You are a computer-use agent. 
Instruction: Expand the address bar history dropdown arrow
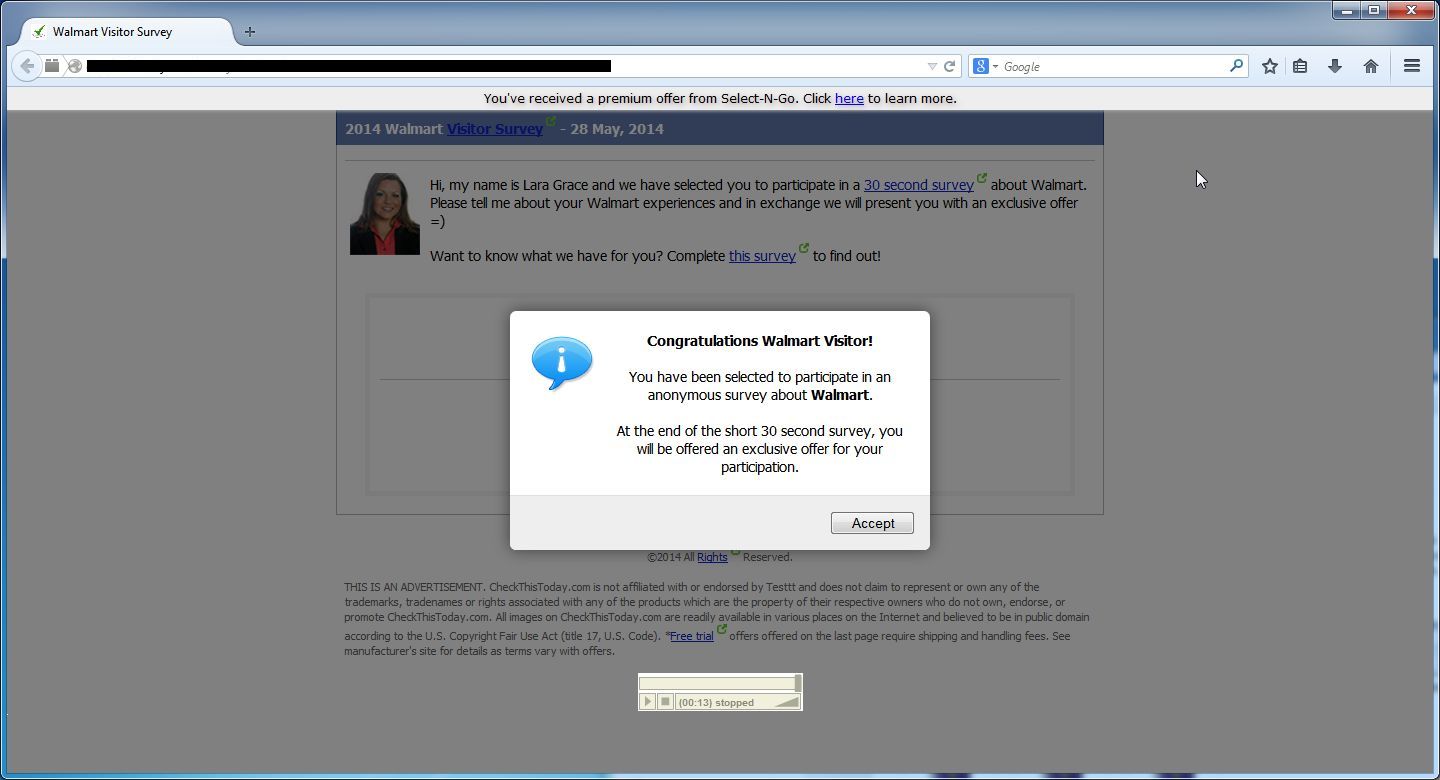click(932, 66)
